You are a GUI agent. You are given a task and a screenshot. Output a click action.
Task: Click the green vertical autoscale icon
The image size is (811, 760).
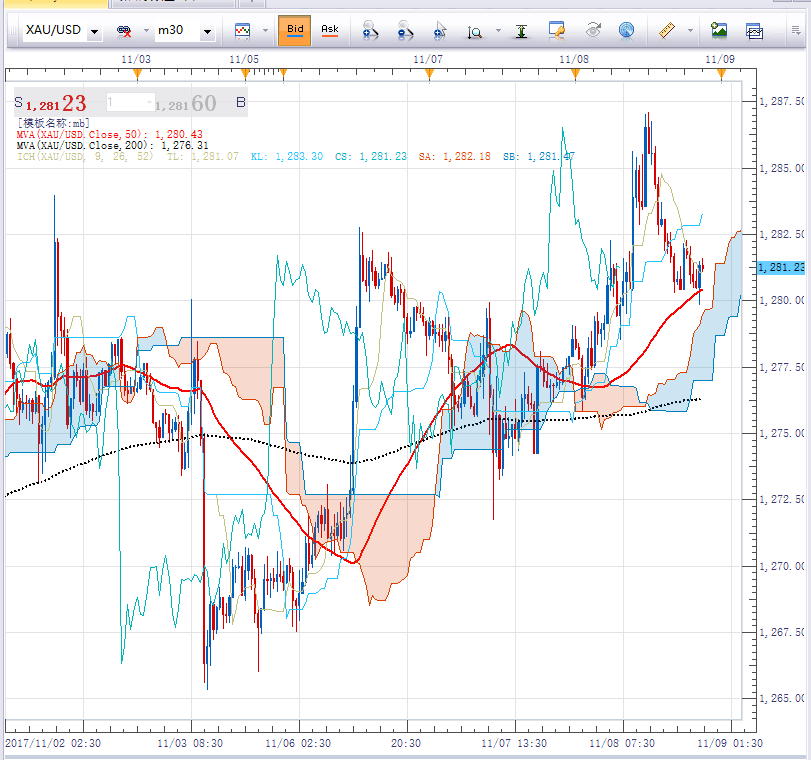coord(521,31)
